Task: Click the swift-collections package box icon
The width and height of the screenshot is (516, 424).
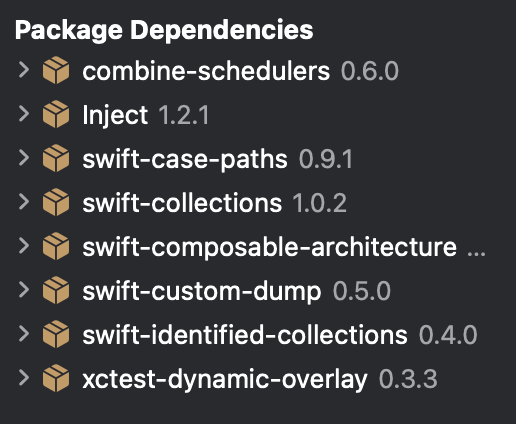Action: pyautogui.click(x=56, y=202)
